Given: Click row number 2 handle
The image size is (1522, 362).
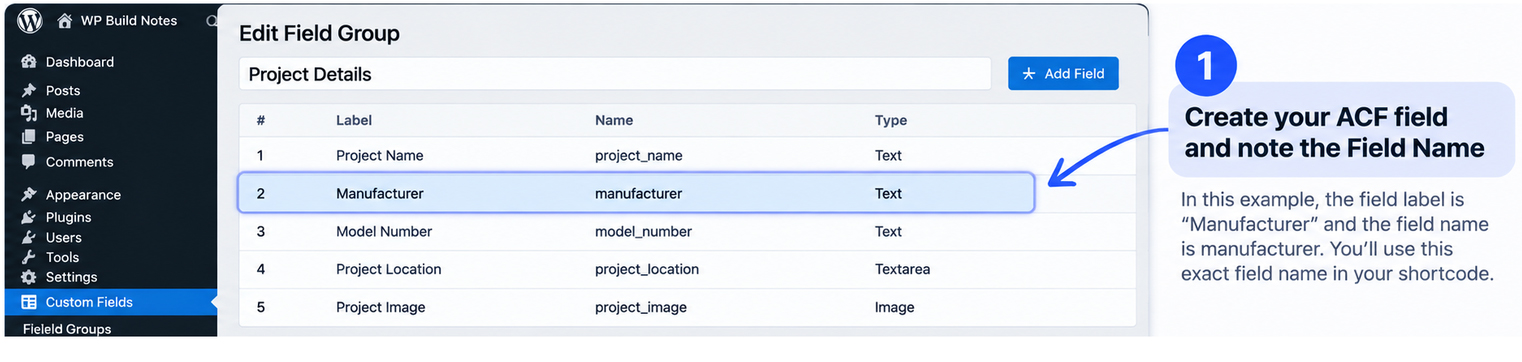Looking at the screenshot, I should point(261,193).
